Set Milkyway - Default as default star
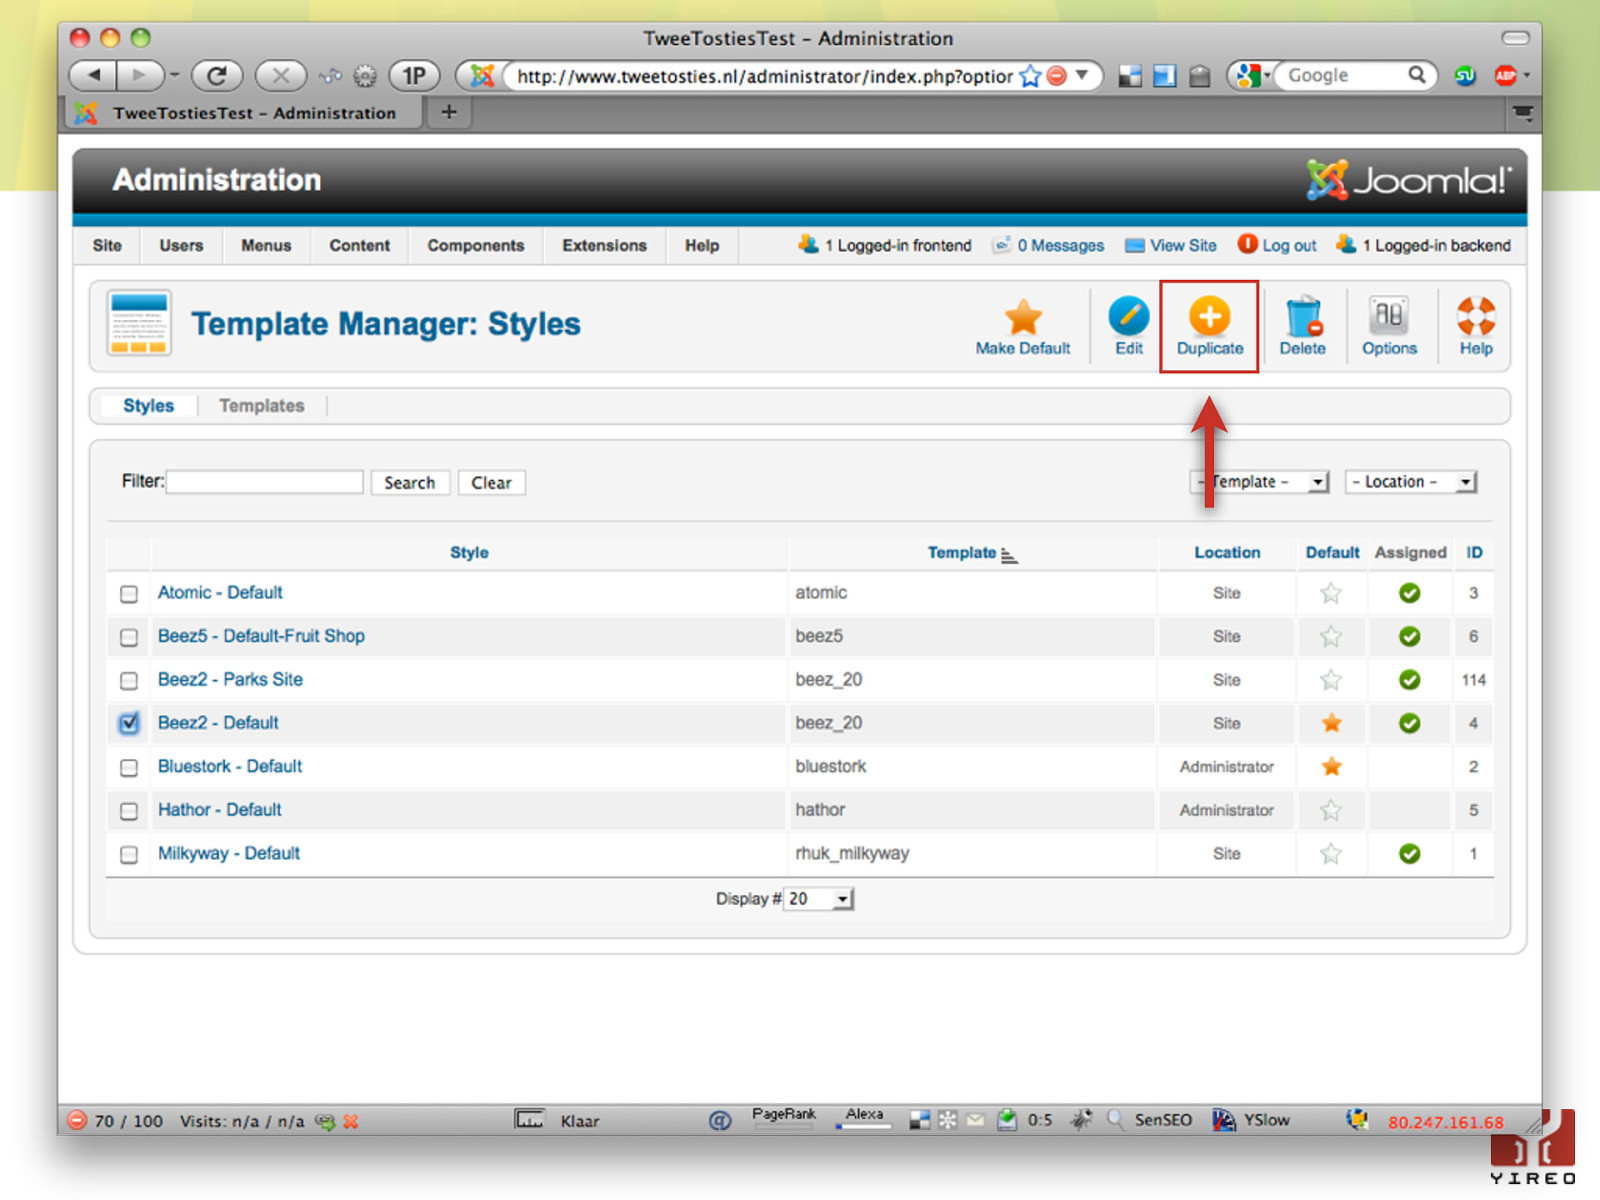Image resolution: width=1600 pixels, height=1200 pixels. (x=1331, y=853)
